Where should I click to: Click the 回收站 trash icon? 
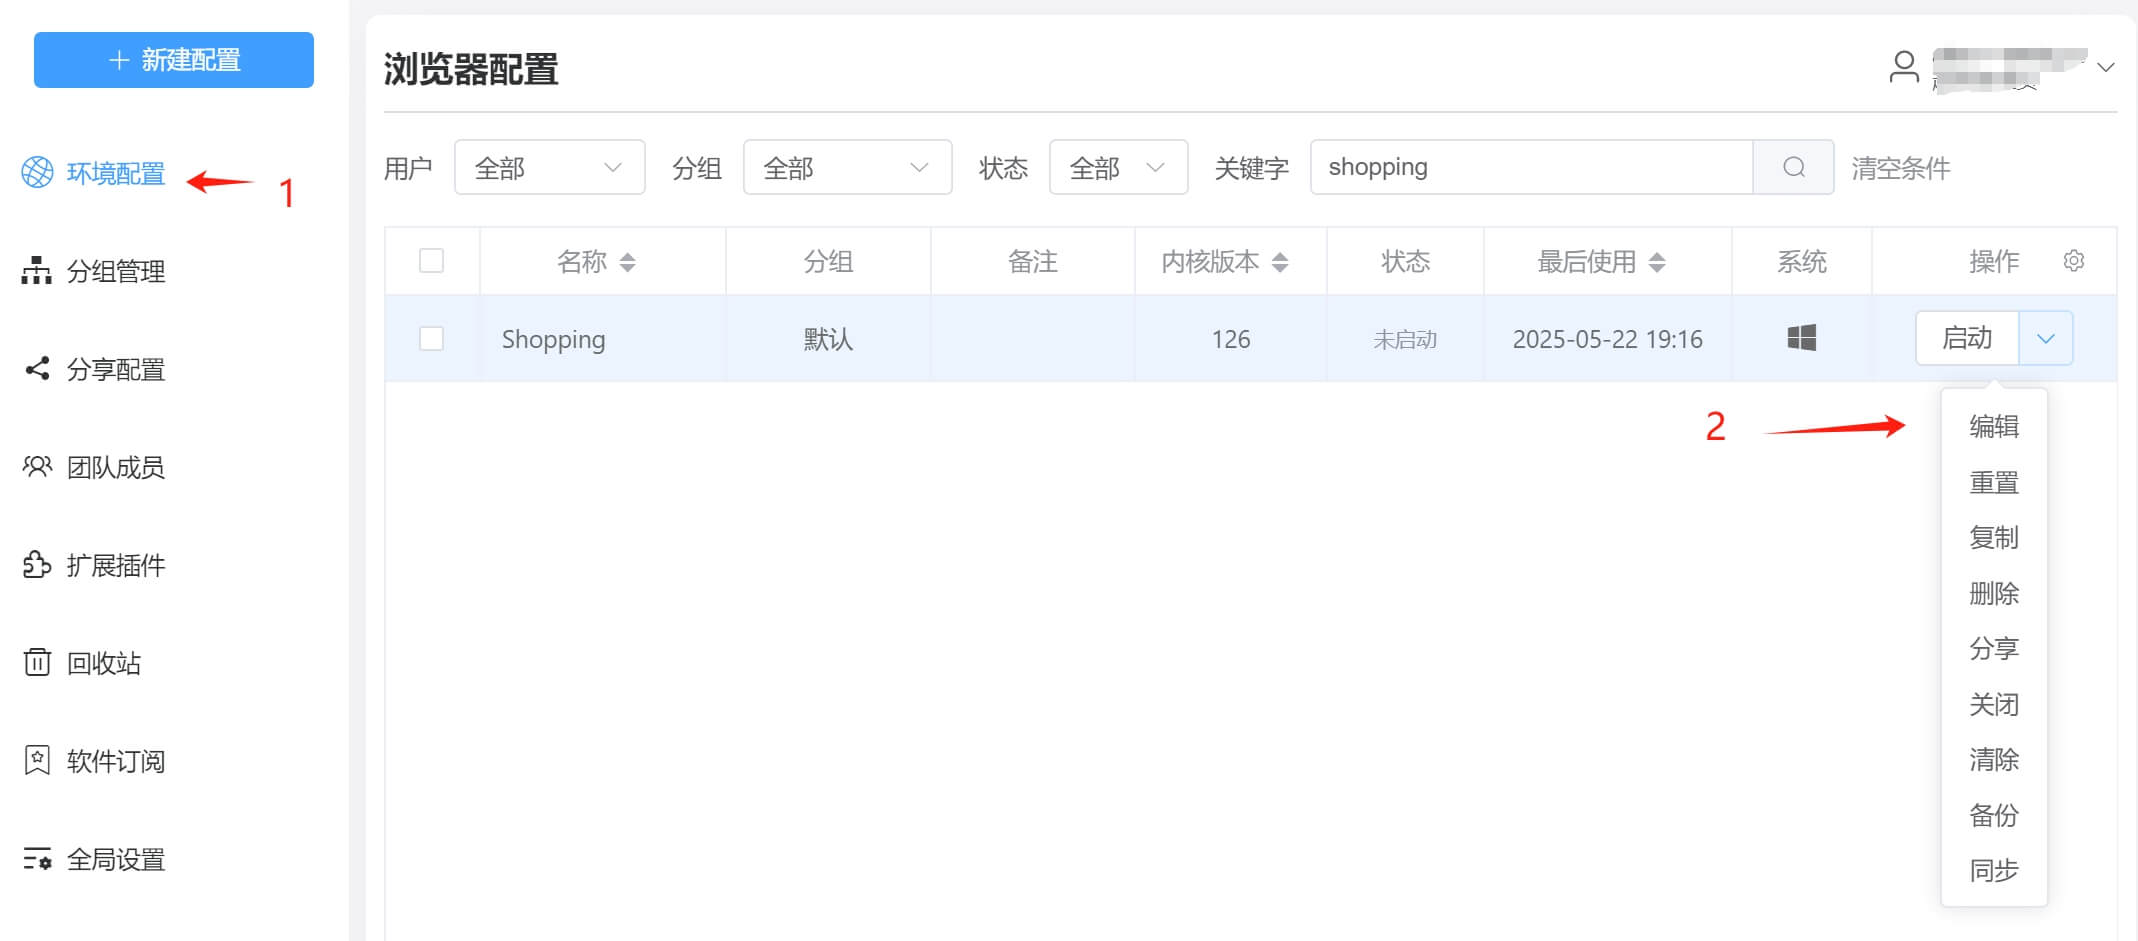coord(37,662)
